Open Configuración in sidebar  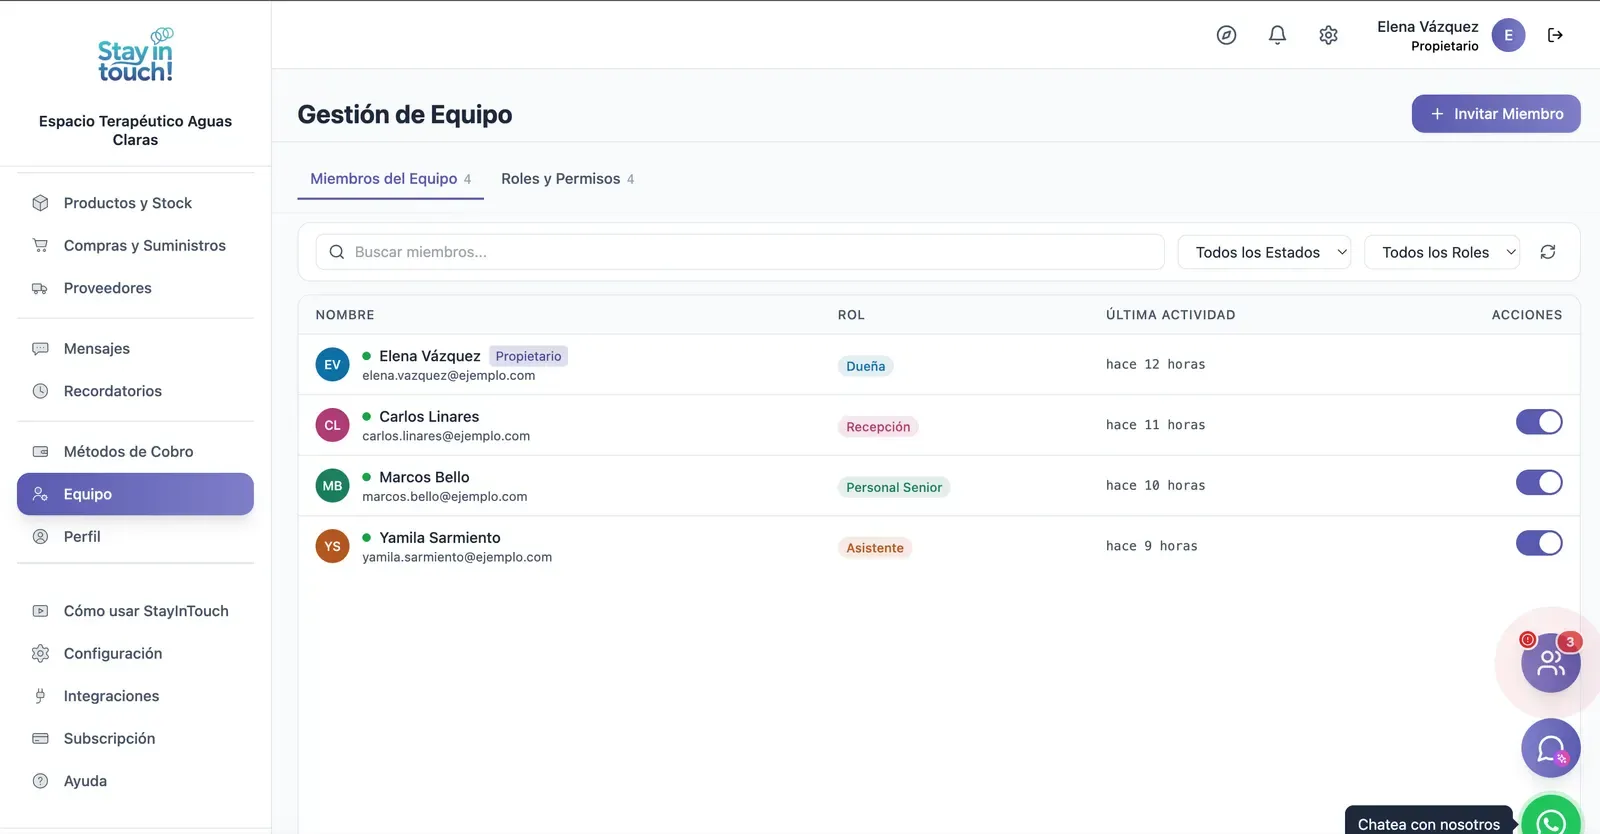(135, 654)
